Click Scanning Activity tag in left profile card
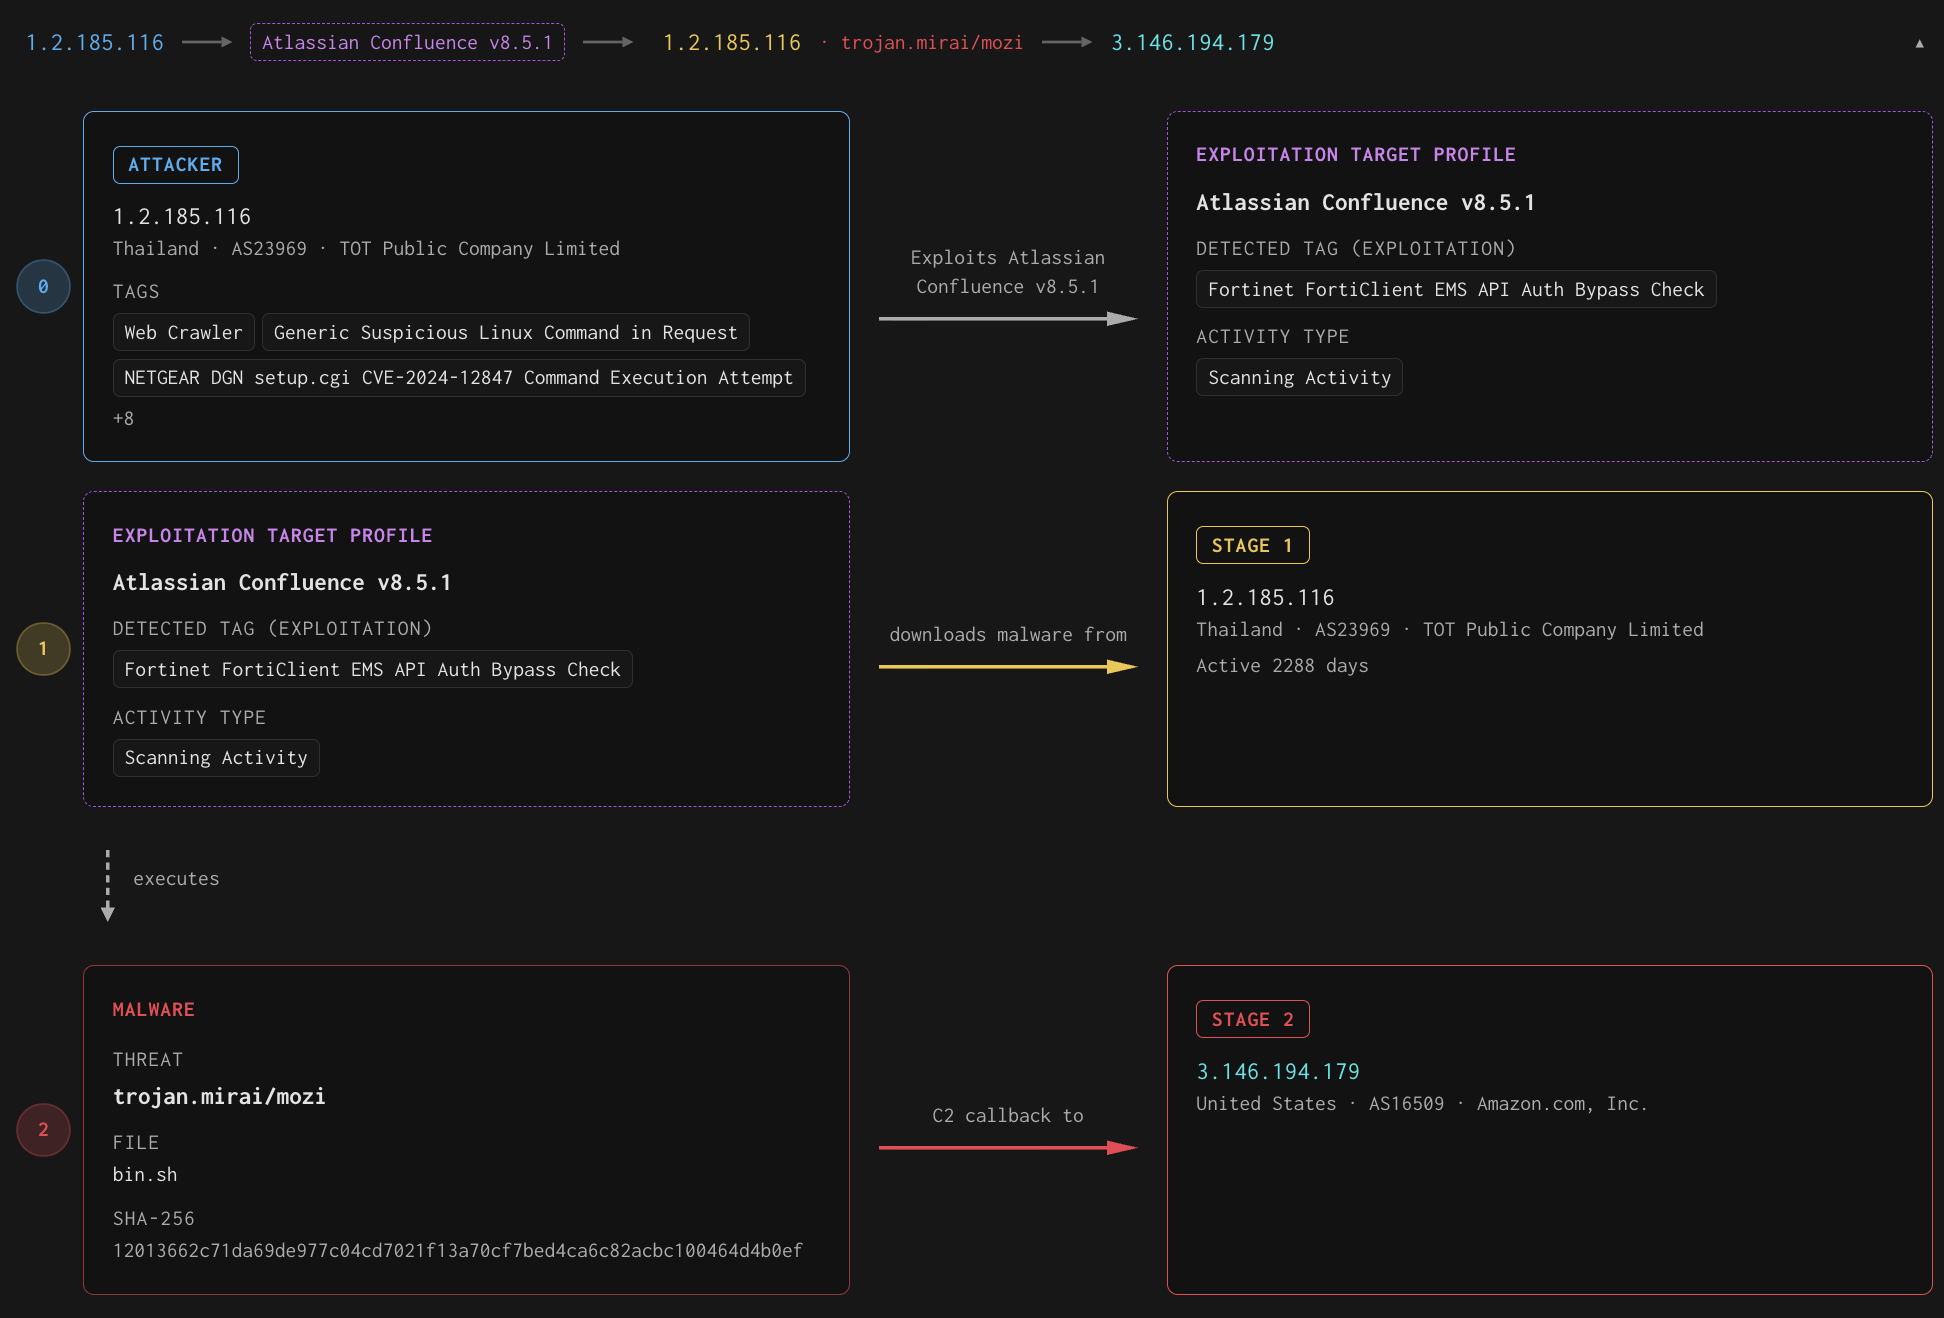This screenshot has height=1318, width=1944. pos(216,757)
